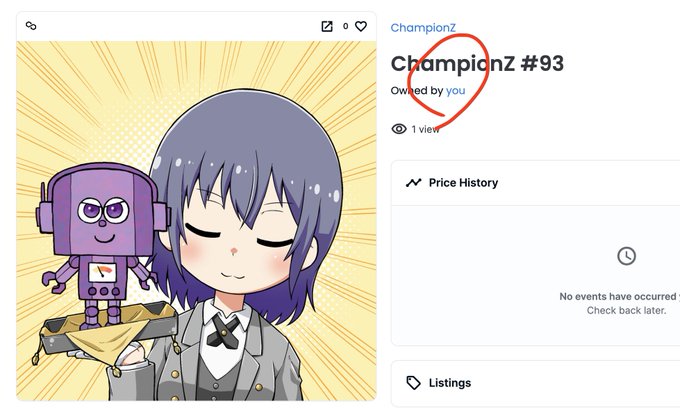Open the NFT image in new window icon

[327, 26]
